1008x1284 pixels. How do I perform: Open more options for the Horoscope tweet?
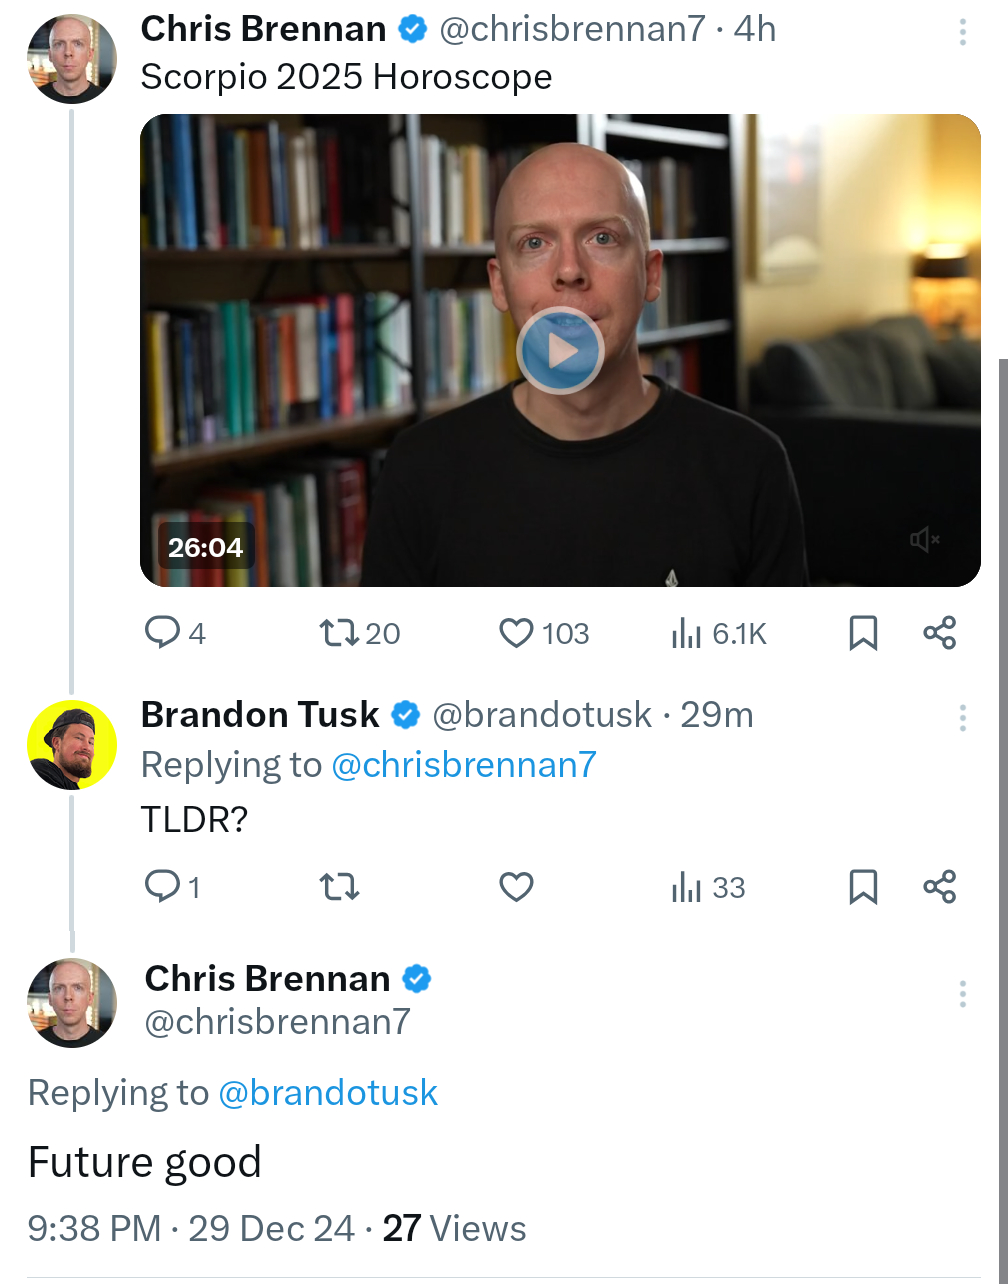click(962, 32)
